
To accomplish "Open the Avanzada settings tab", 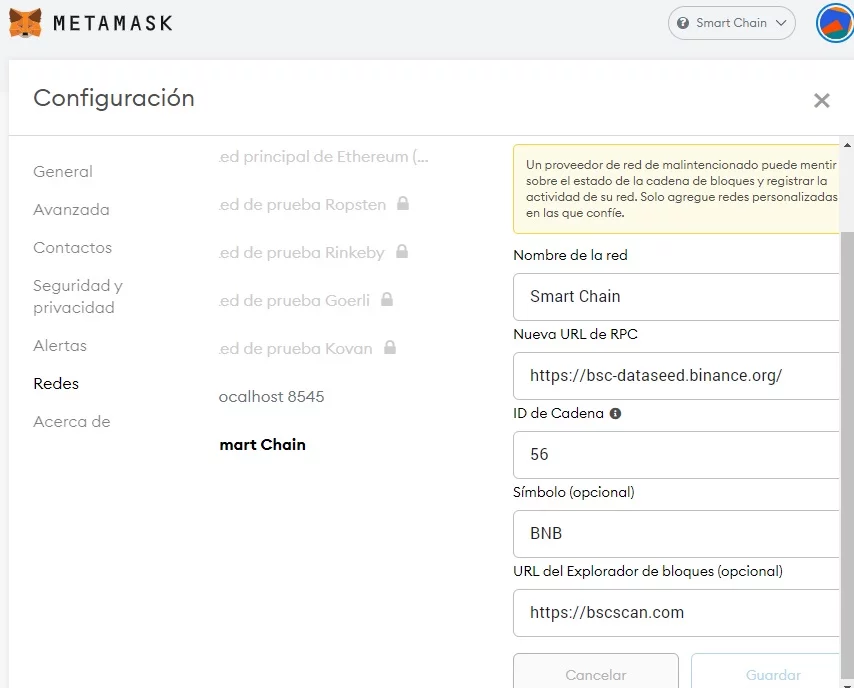I will [x=71, y=210].
